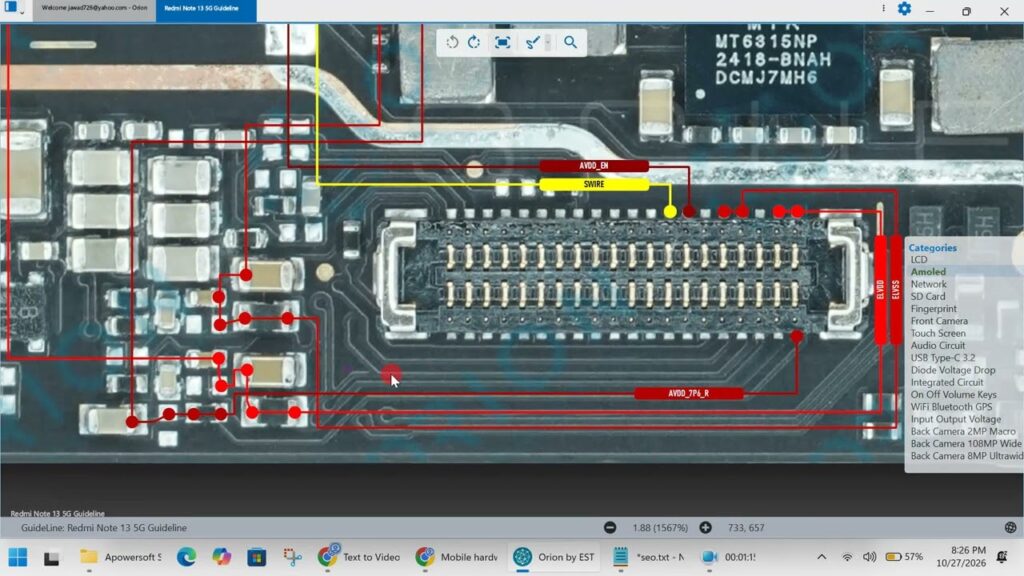Select the On Off Volume Keys category
This screenshot has width=1024, height=576.
pos(953,394)
